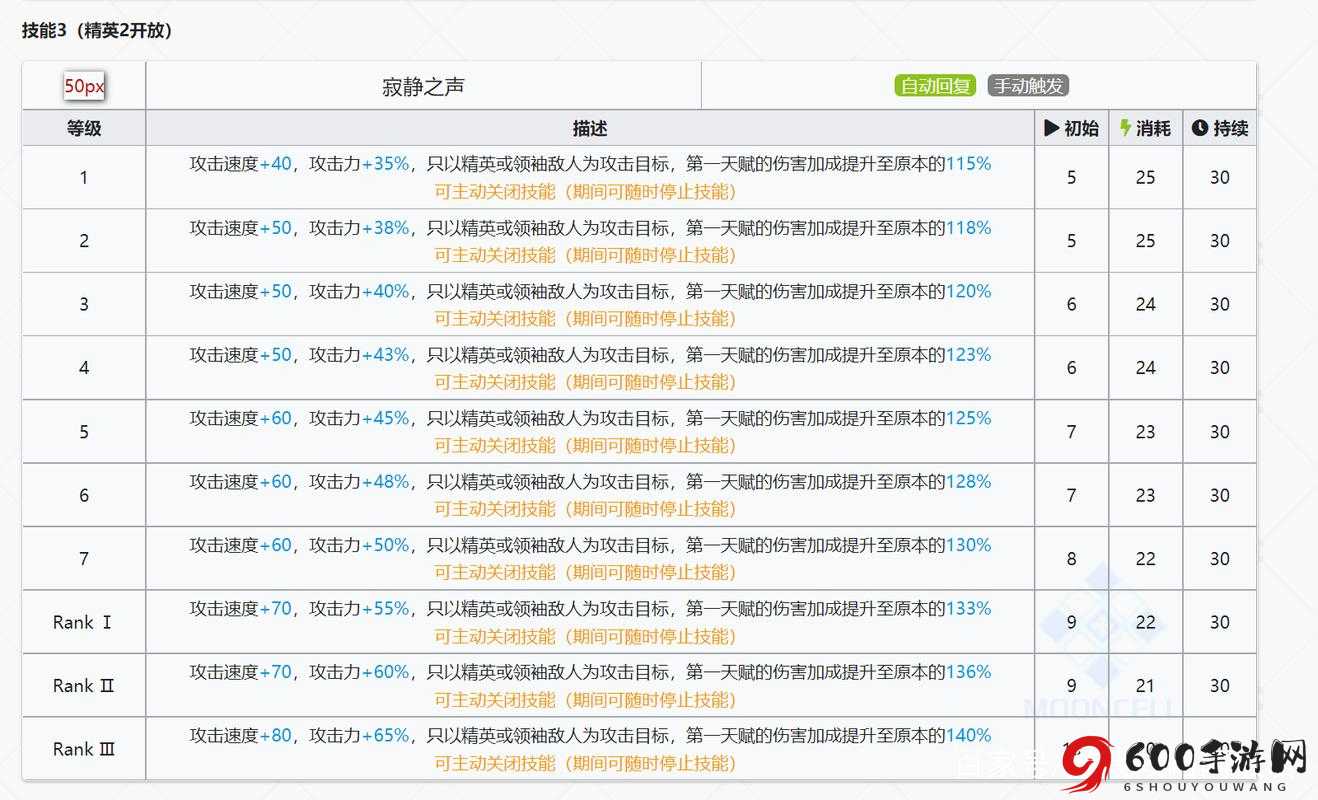Click the 136% value in Rank Ⅱ description
This screenshot has height=800, width=1318.
tap(968, 672)
